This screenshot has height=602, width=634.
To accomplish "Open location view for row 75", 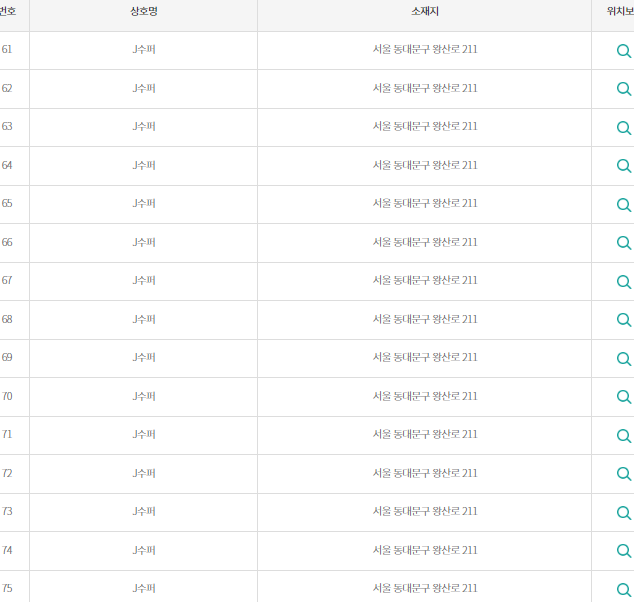I will click(x=624, y=589).
